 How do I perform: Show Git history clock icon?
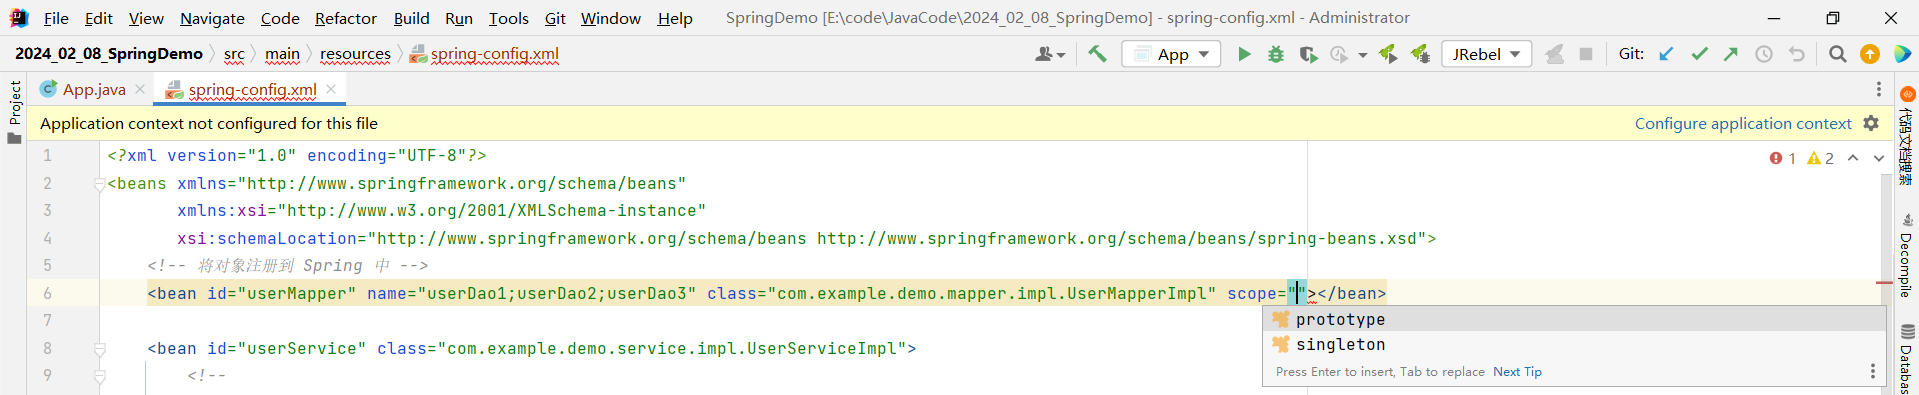point(1764,54)
